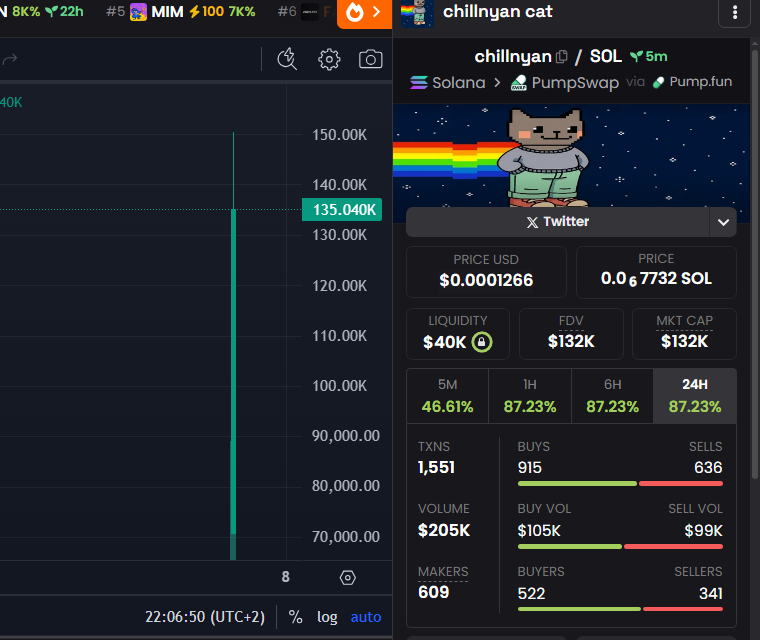Click the Pump.fun pill icon
Viewport: 760px width, 640px height.
point(658,82)
